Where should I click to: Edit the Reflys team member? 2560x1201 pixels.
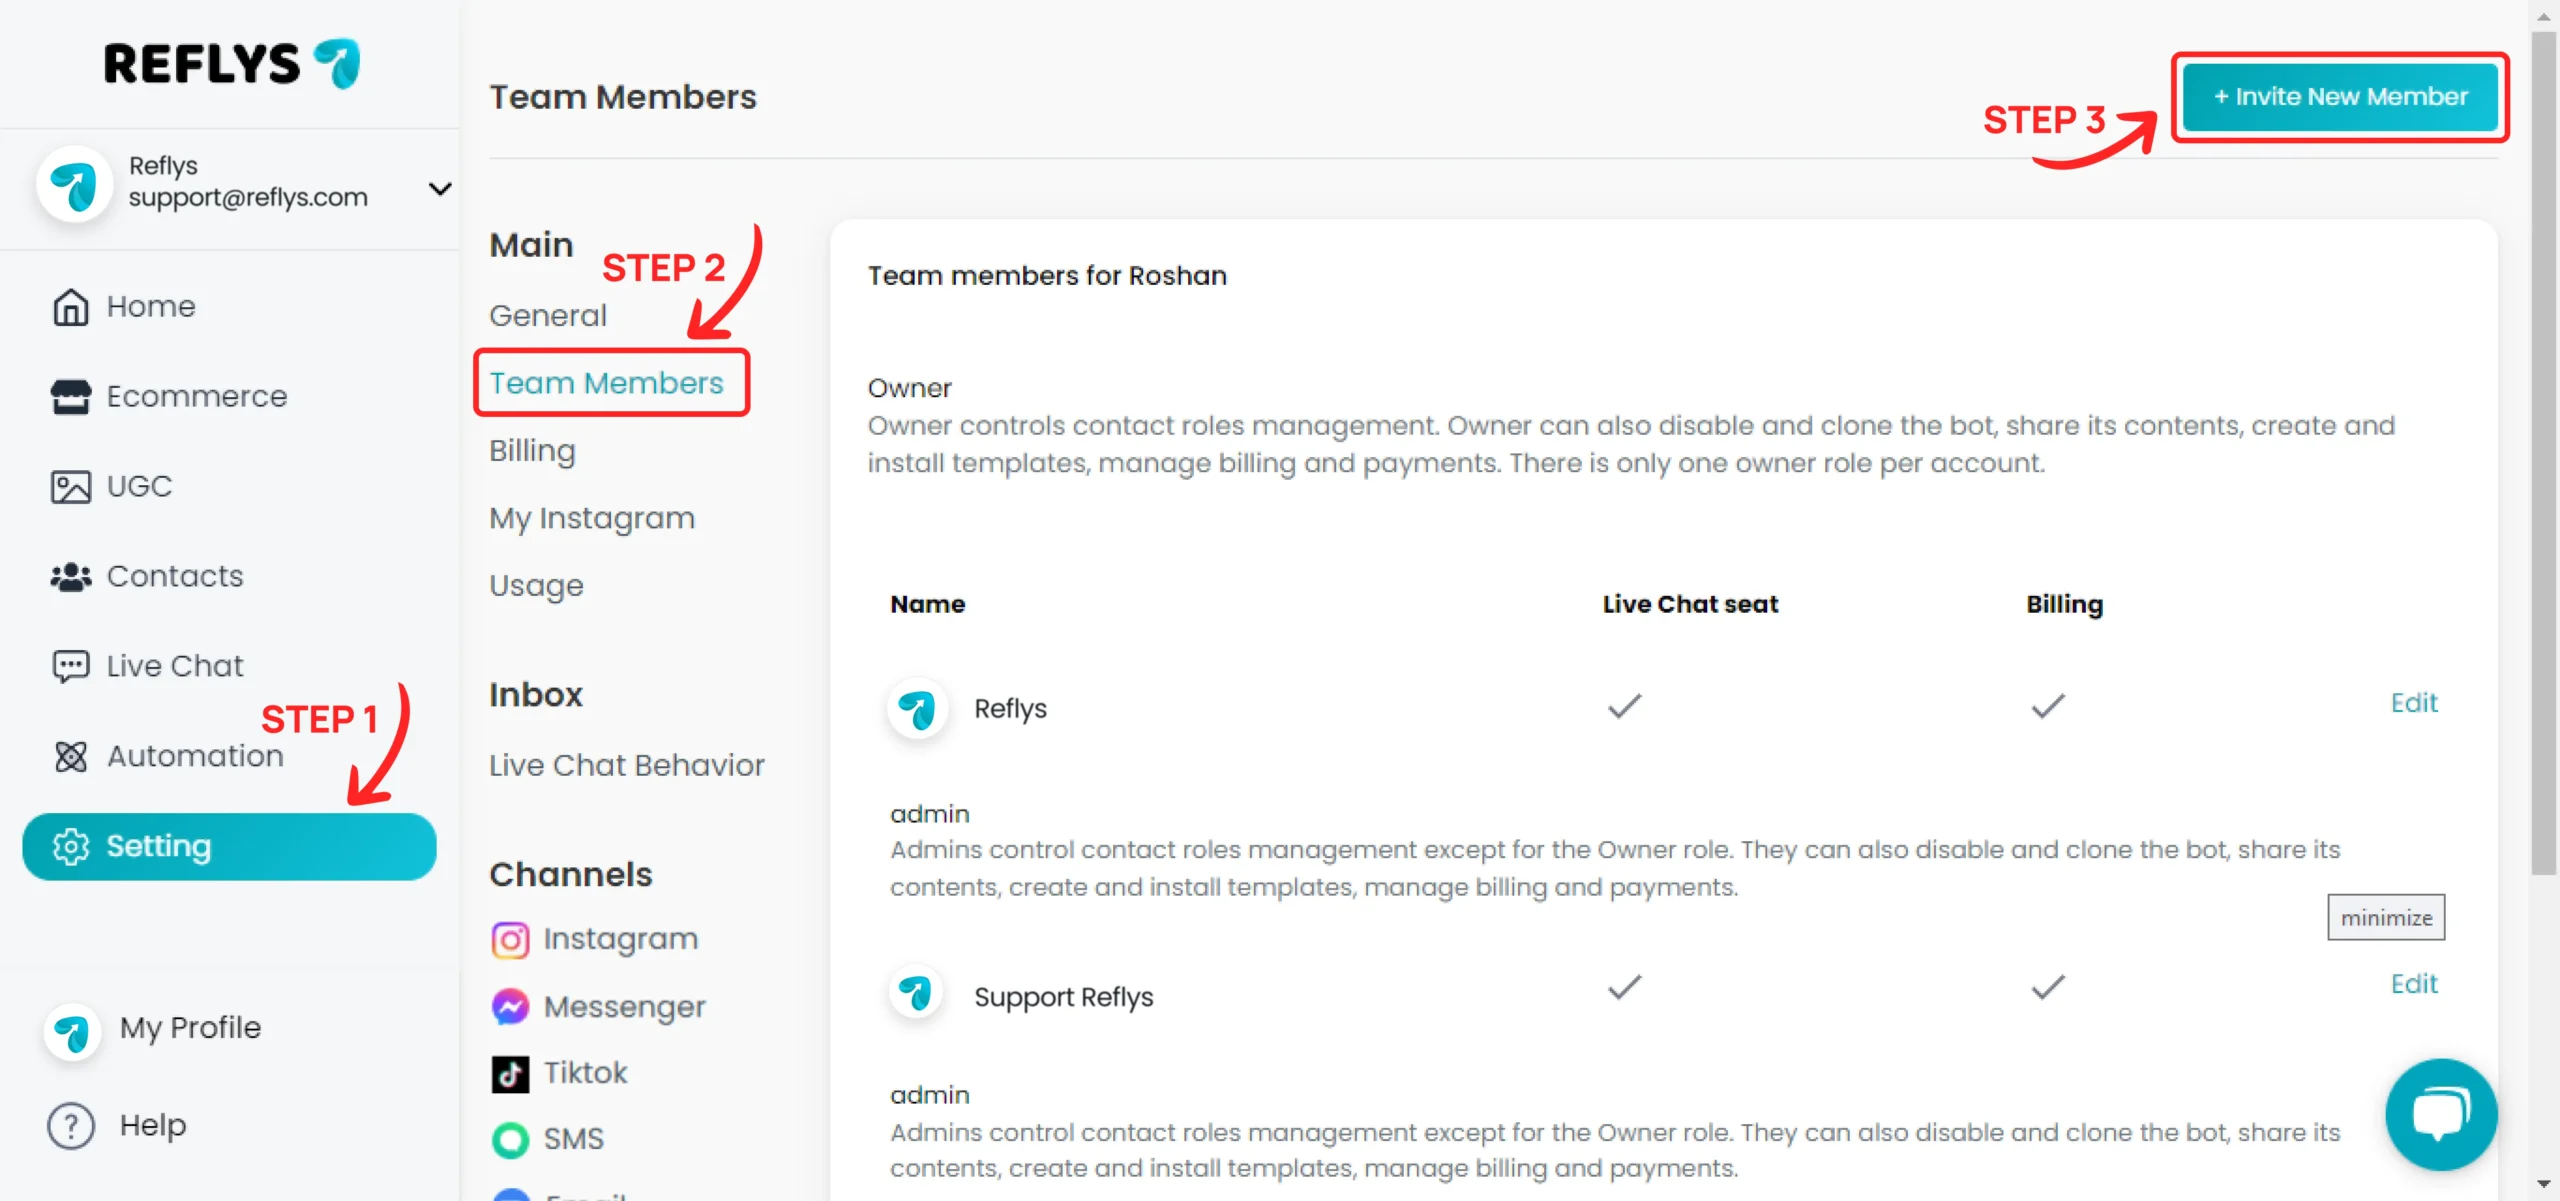pos(2414,703)
